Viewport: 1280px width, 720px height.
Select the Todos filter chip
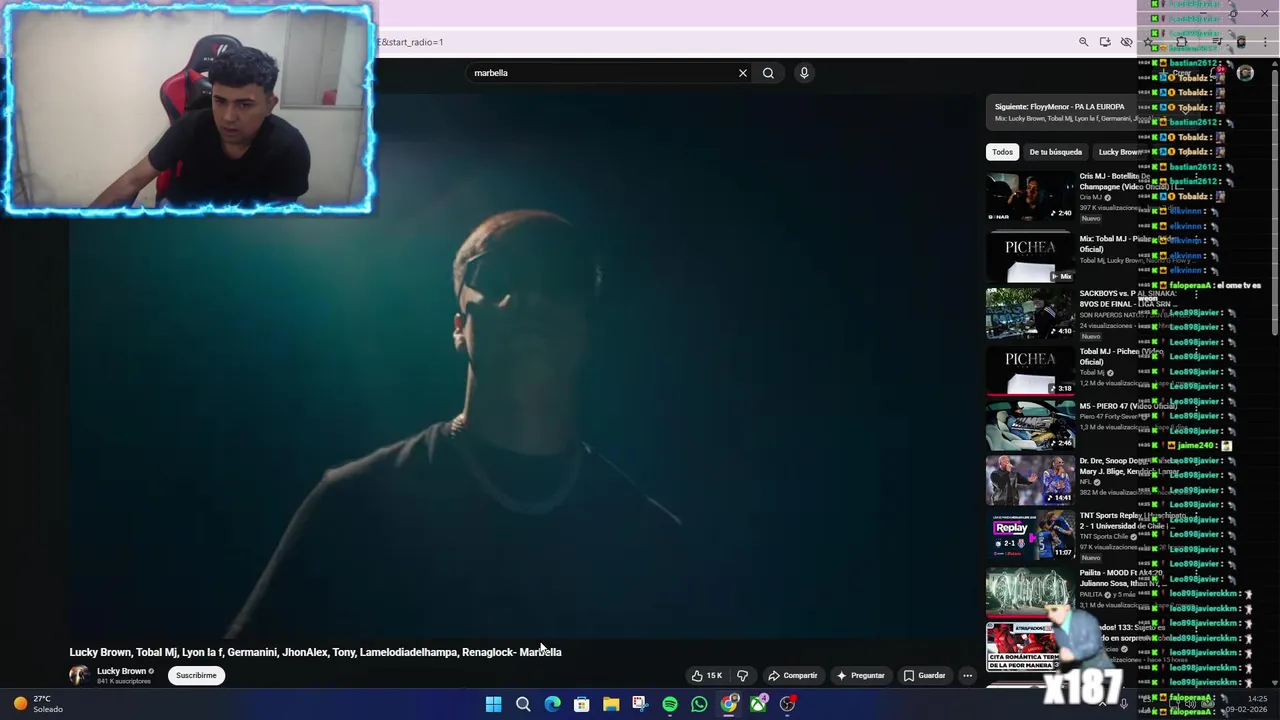1002,152
